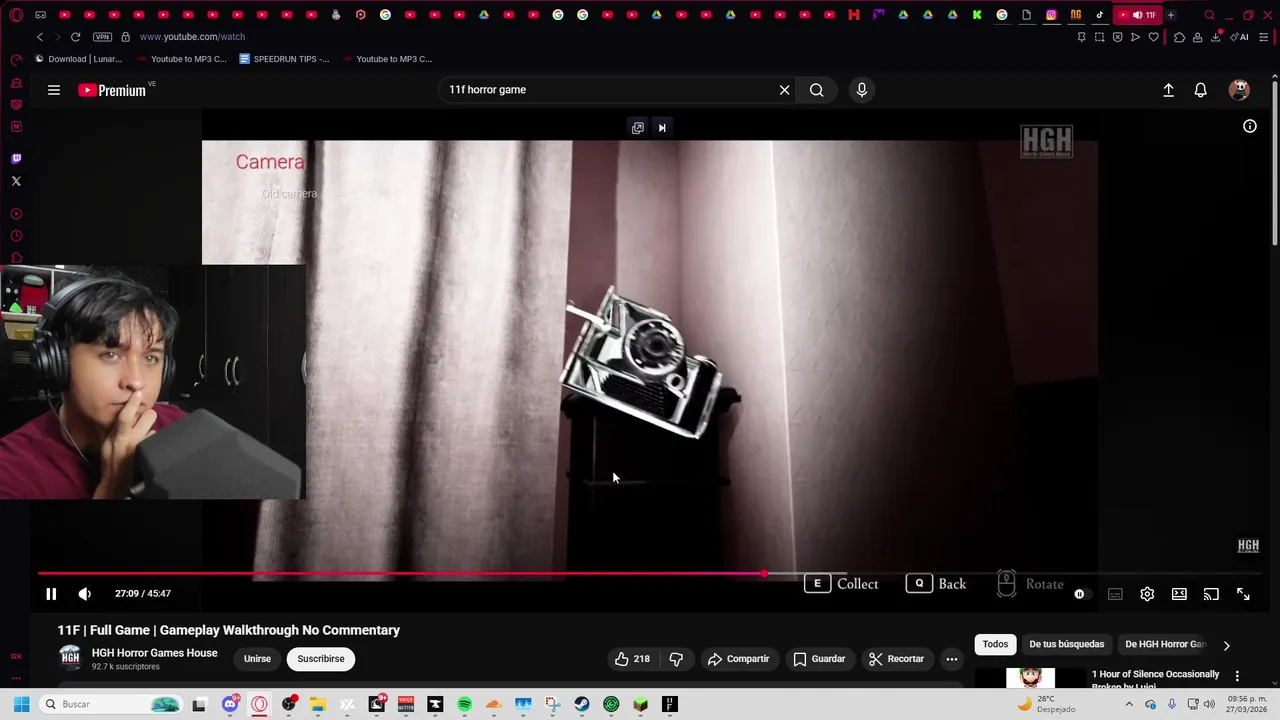Select the 'Todos' filter chip
This screenshot has height=720, width=1280.
995,644
